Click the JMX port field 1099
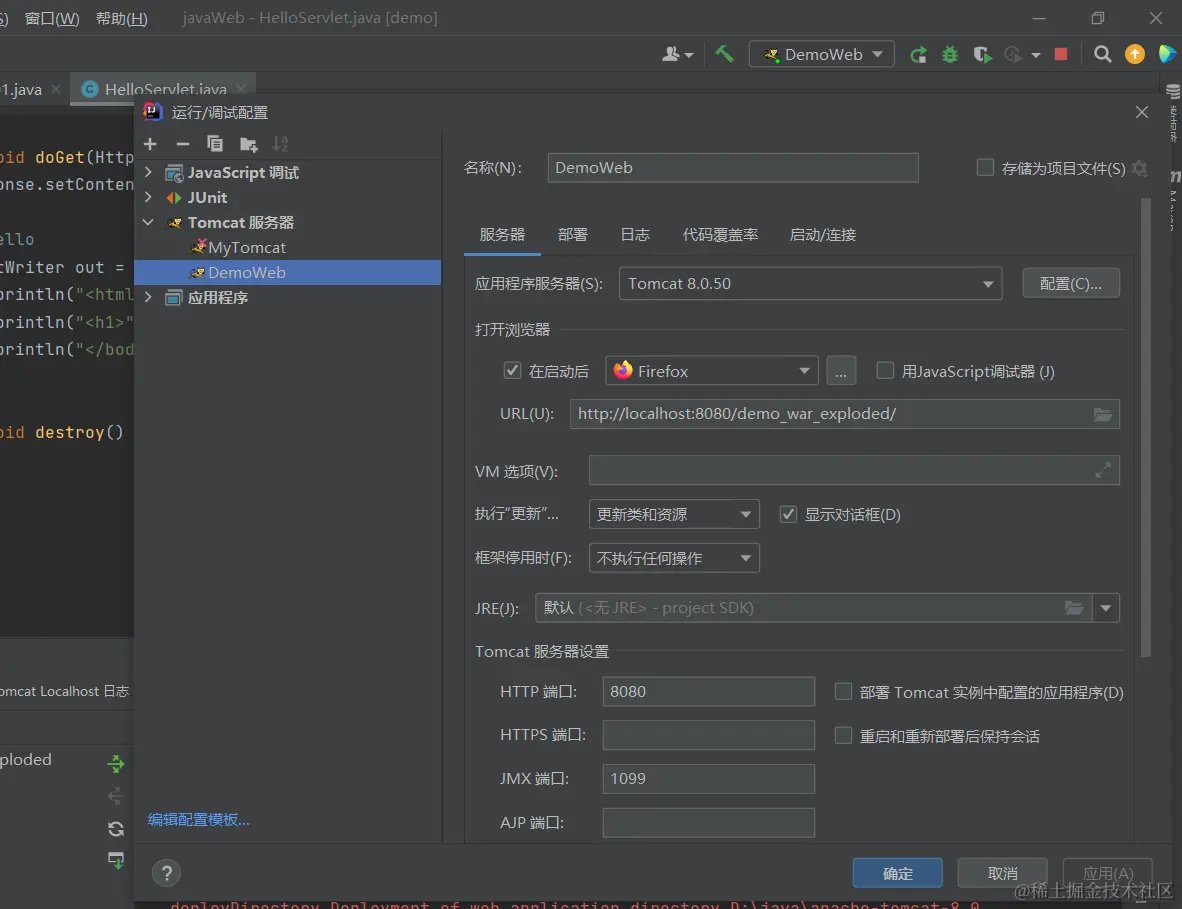This screenshot has width=1182, height=909. tap(709, 779)
